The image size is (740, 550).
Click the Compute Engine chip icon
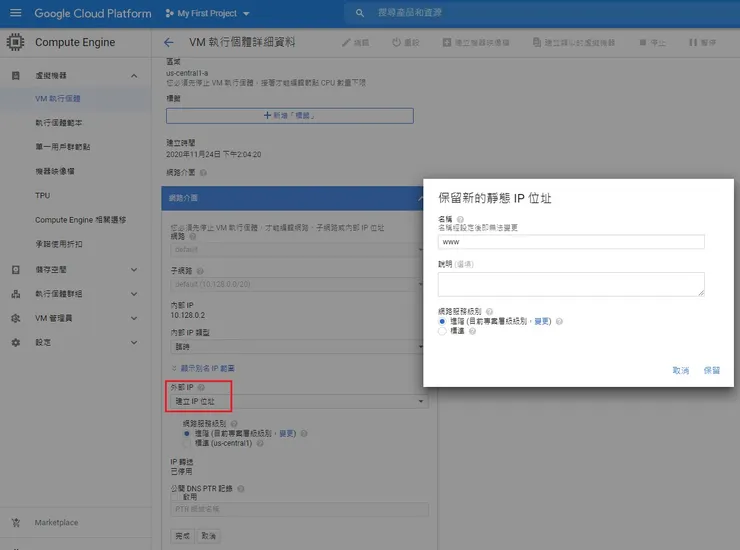point(16,42)
